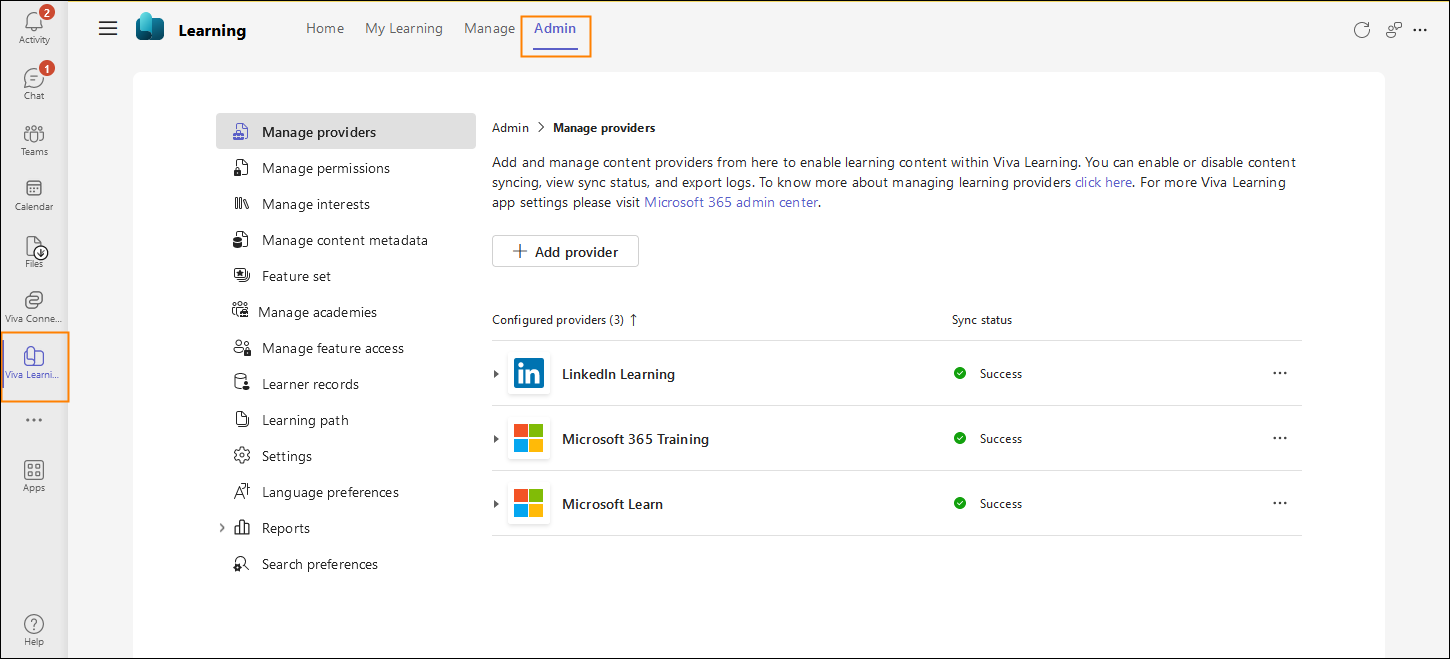Open more options for Microsoft Learn
1450x659 pixels.
(x=1280, y=503)
